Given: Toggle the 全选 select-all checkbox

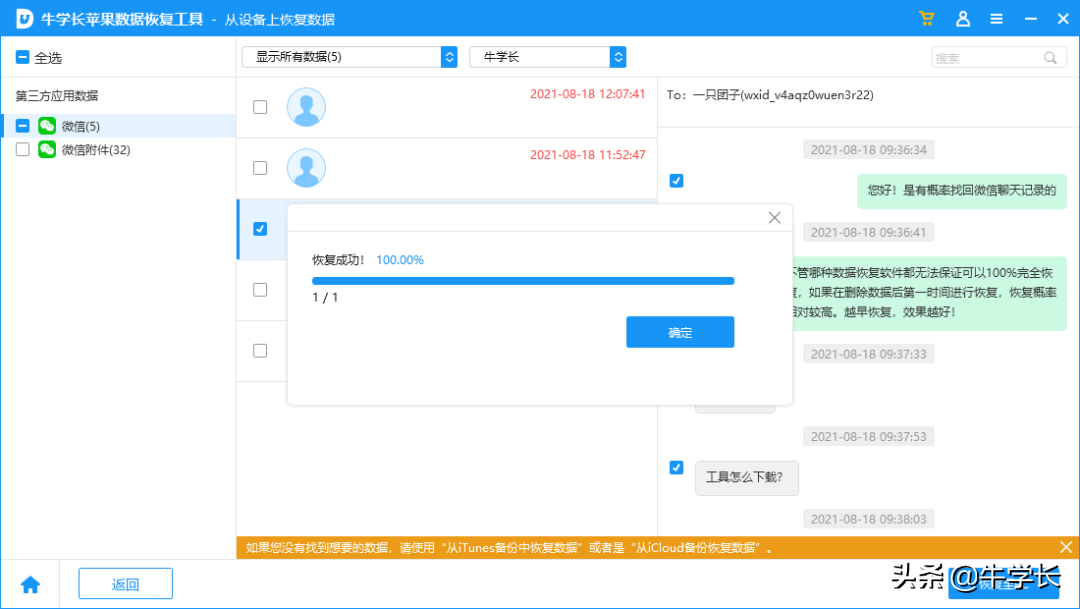Looking at the screenshot, I should (20, 57).
